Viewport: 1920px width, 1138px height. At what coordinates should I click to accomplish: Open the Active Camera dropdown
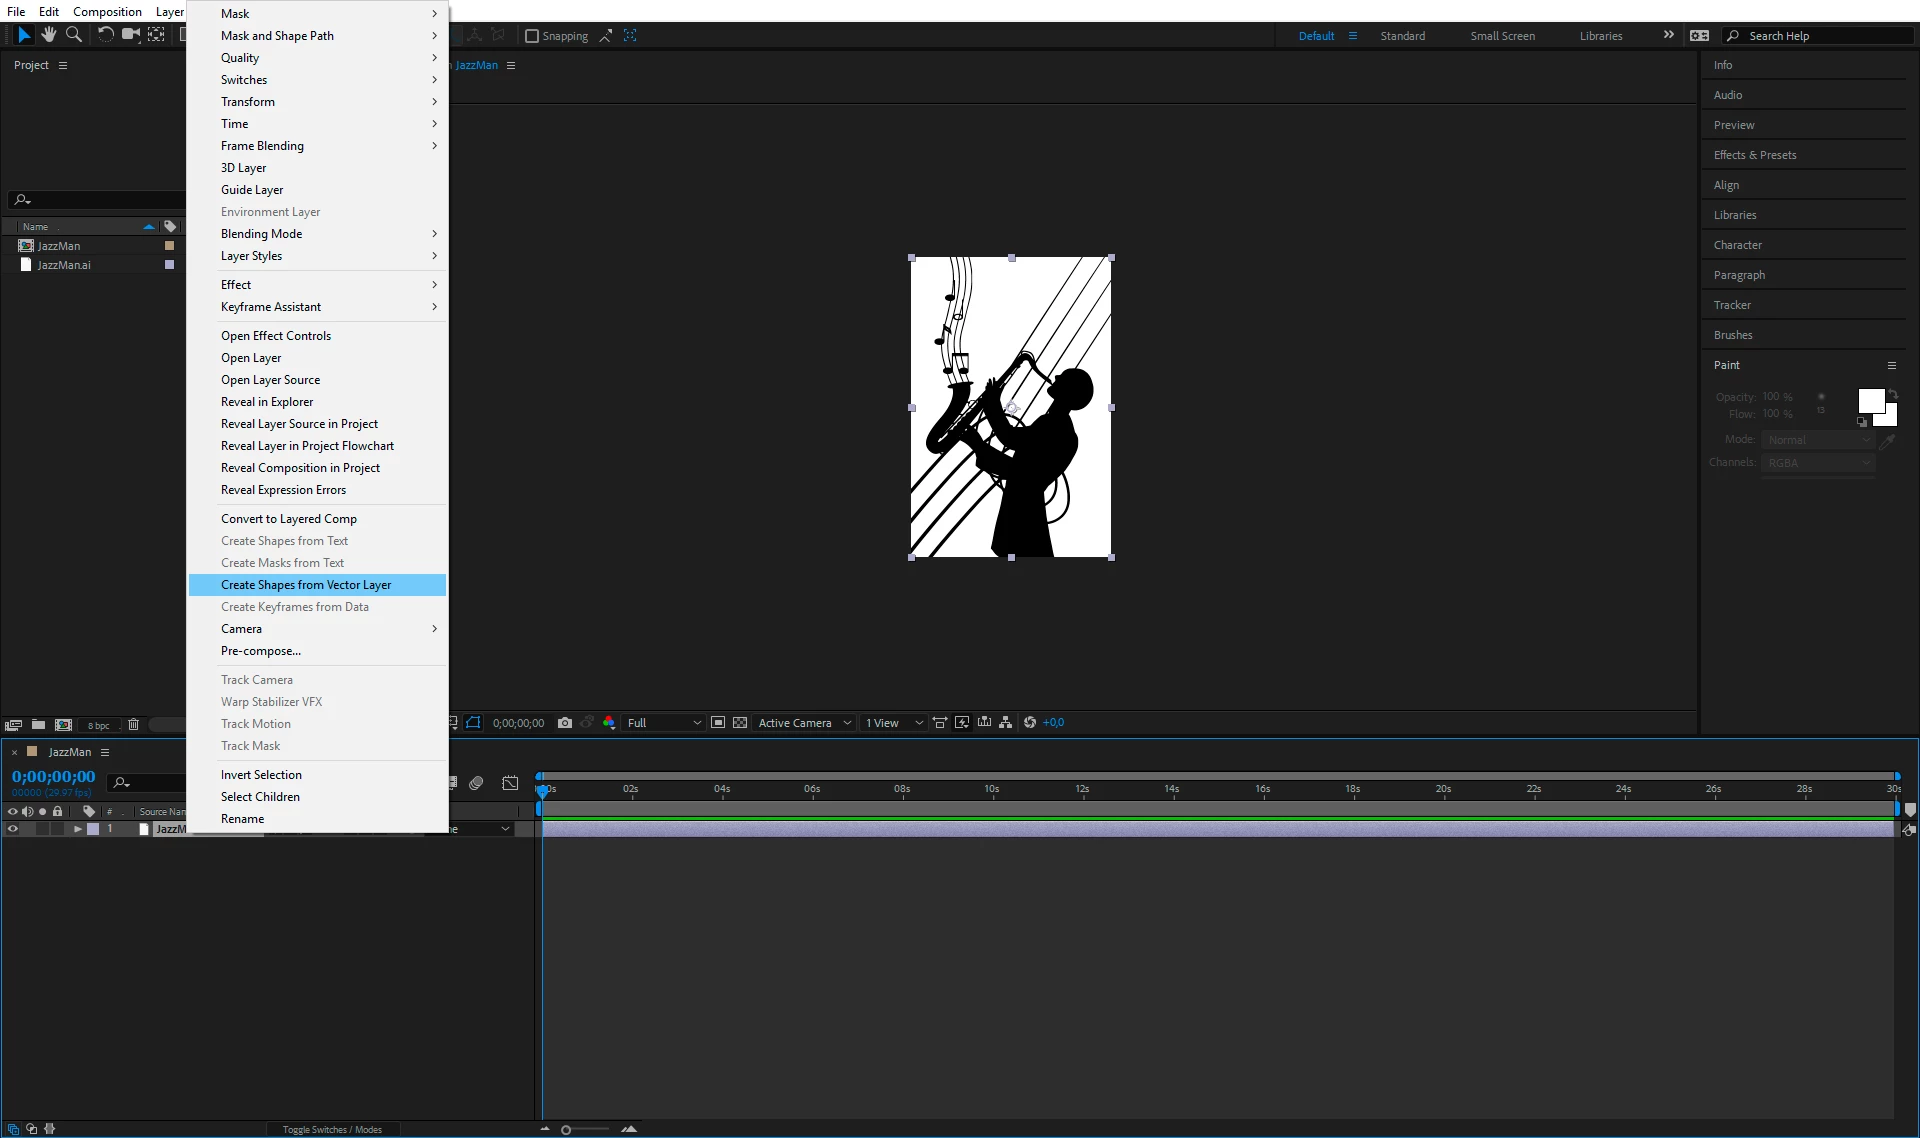click(x=804, y=723)
